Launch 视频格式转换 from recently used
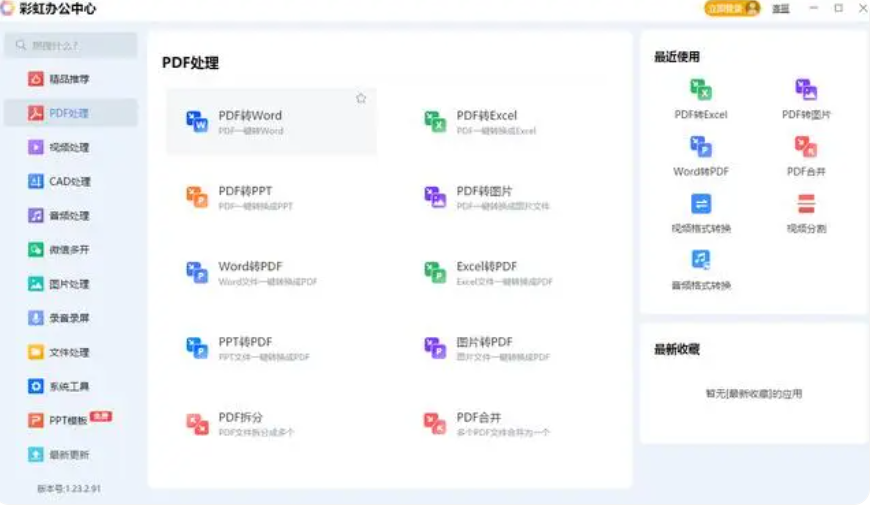Viewport: 873px width, 505px height. [700, 213]
